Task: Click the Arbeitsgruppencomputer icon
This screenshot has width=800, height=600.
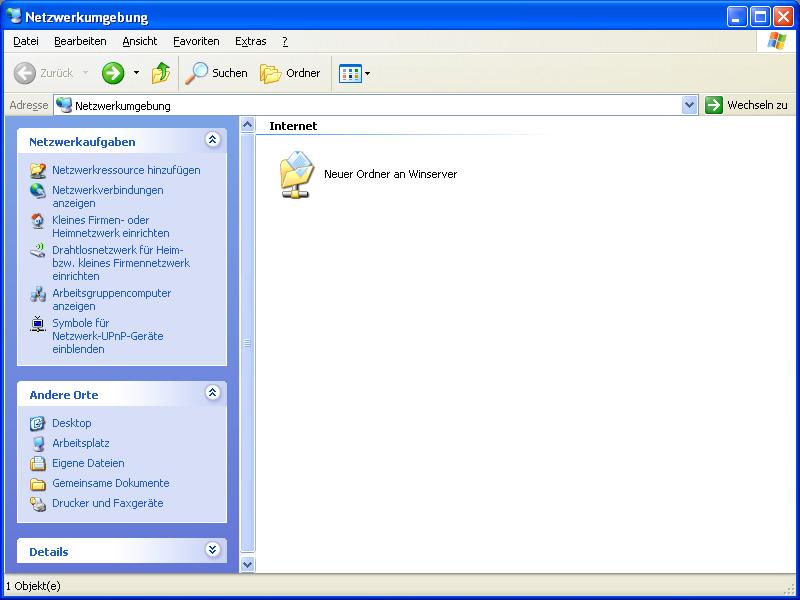Action: [38, 294]
